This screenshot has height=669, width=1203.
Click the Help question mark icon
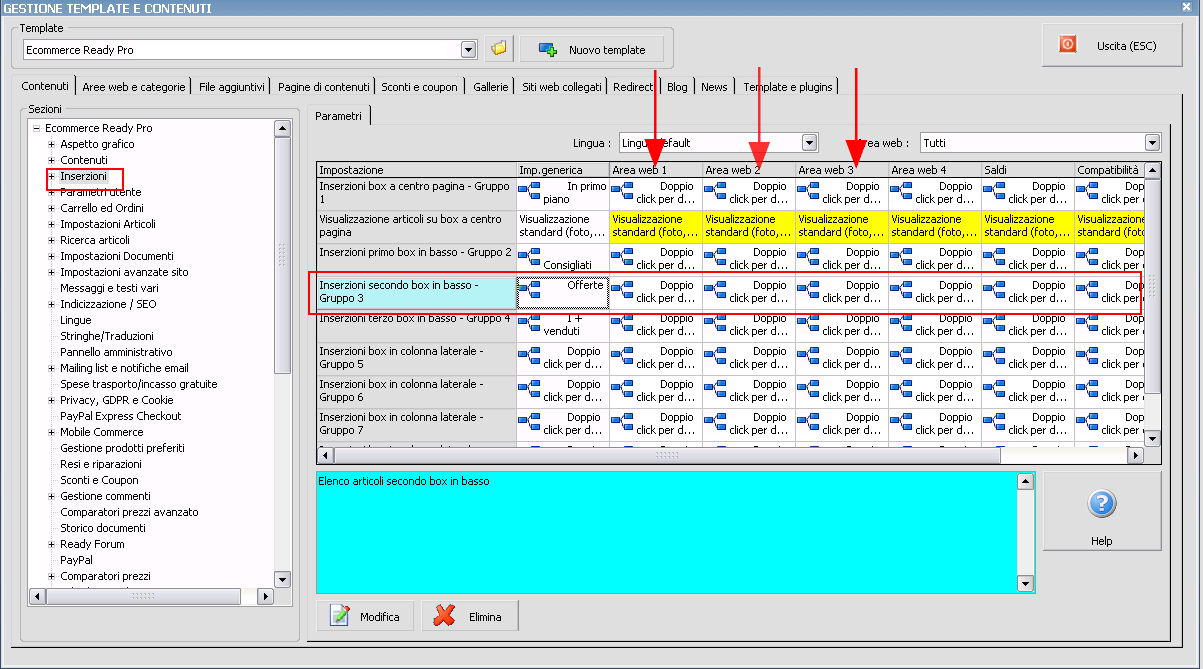[1101, 505]
